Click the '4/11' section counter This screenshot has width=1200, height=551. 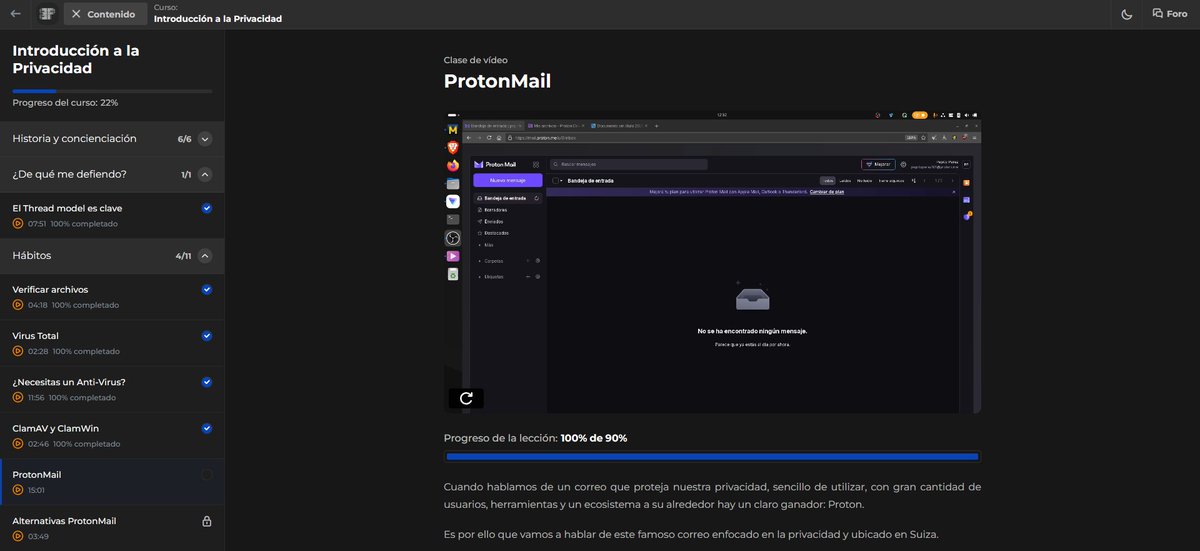pos(183,256)
